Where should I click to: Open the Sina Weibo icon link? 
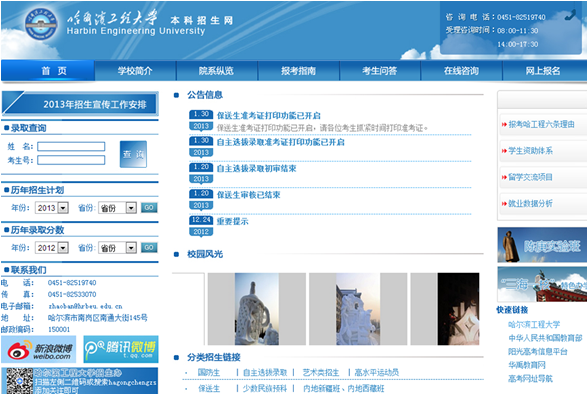coord(39,349)
